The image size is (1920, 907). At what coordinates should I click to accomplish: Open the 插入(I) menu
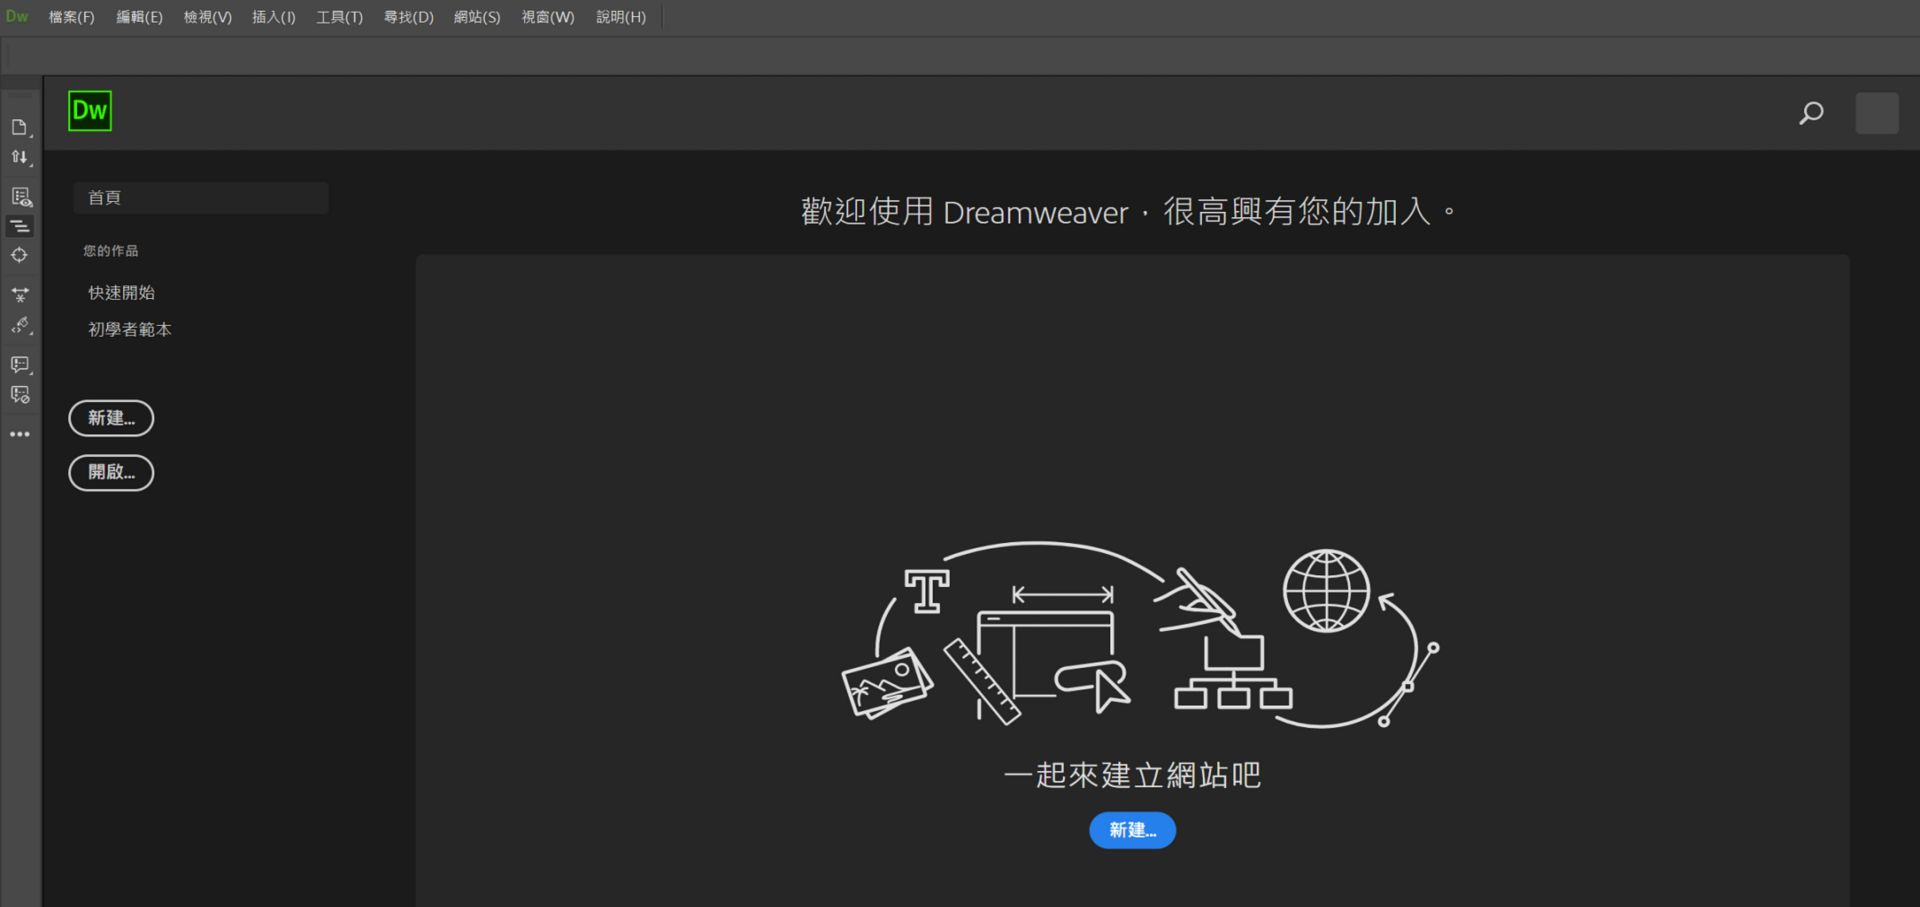[273, 17]
